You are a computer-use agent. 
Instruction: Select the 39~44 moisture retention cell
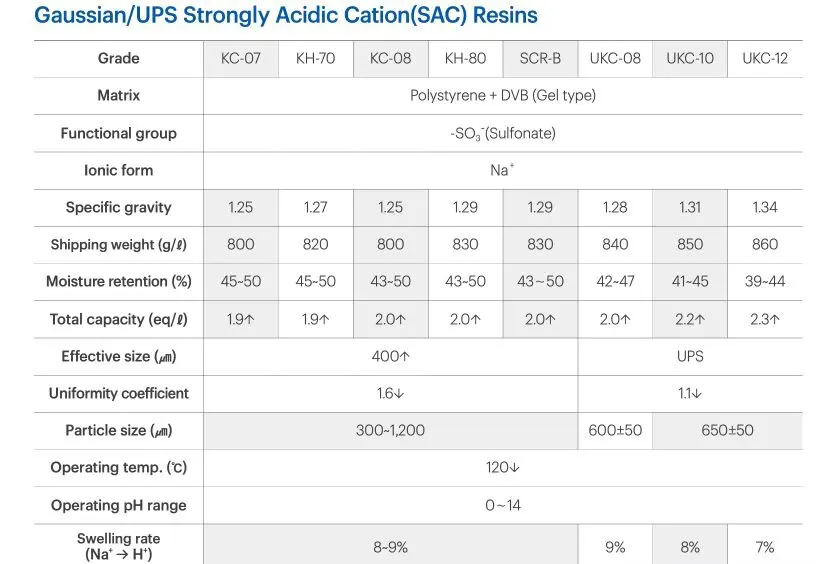[x=765, y=281]
